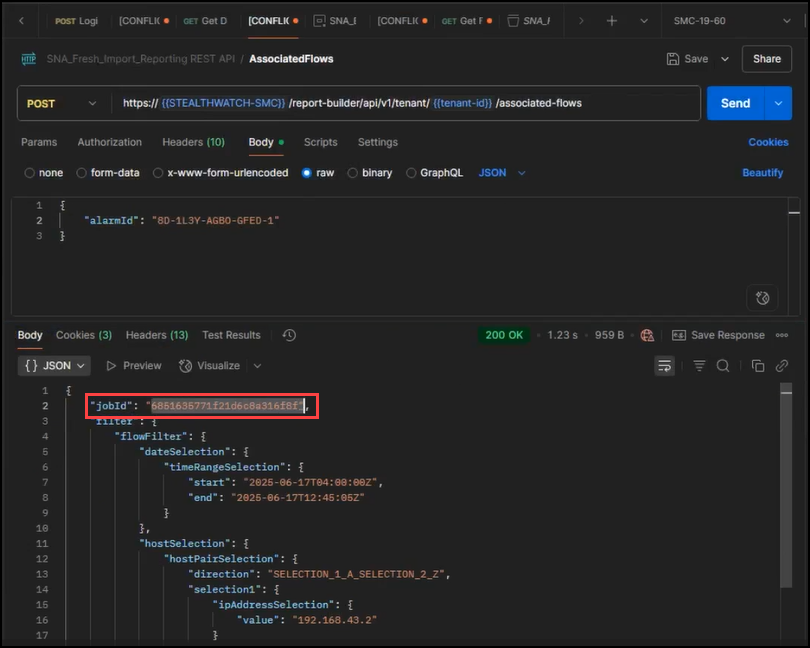Expand the Send button arrow options
This screenshot has height=648, width=810.
point(778,103)
